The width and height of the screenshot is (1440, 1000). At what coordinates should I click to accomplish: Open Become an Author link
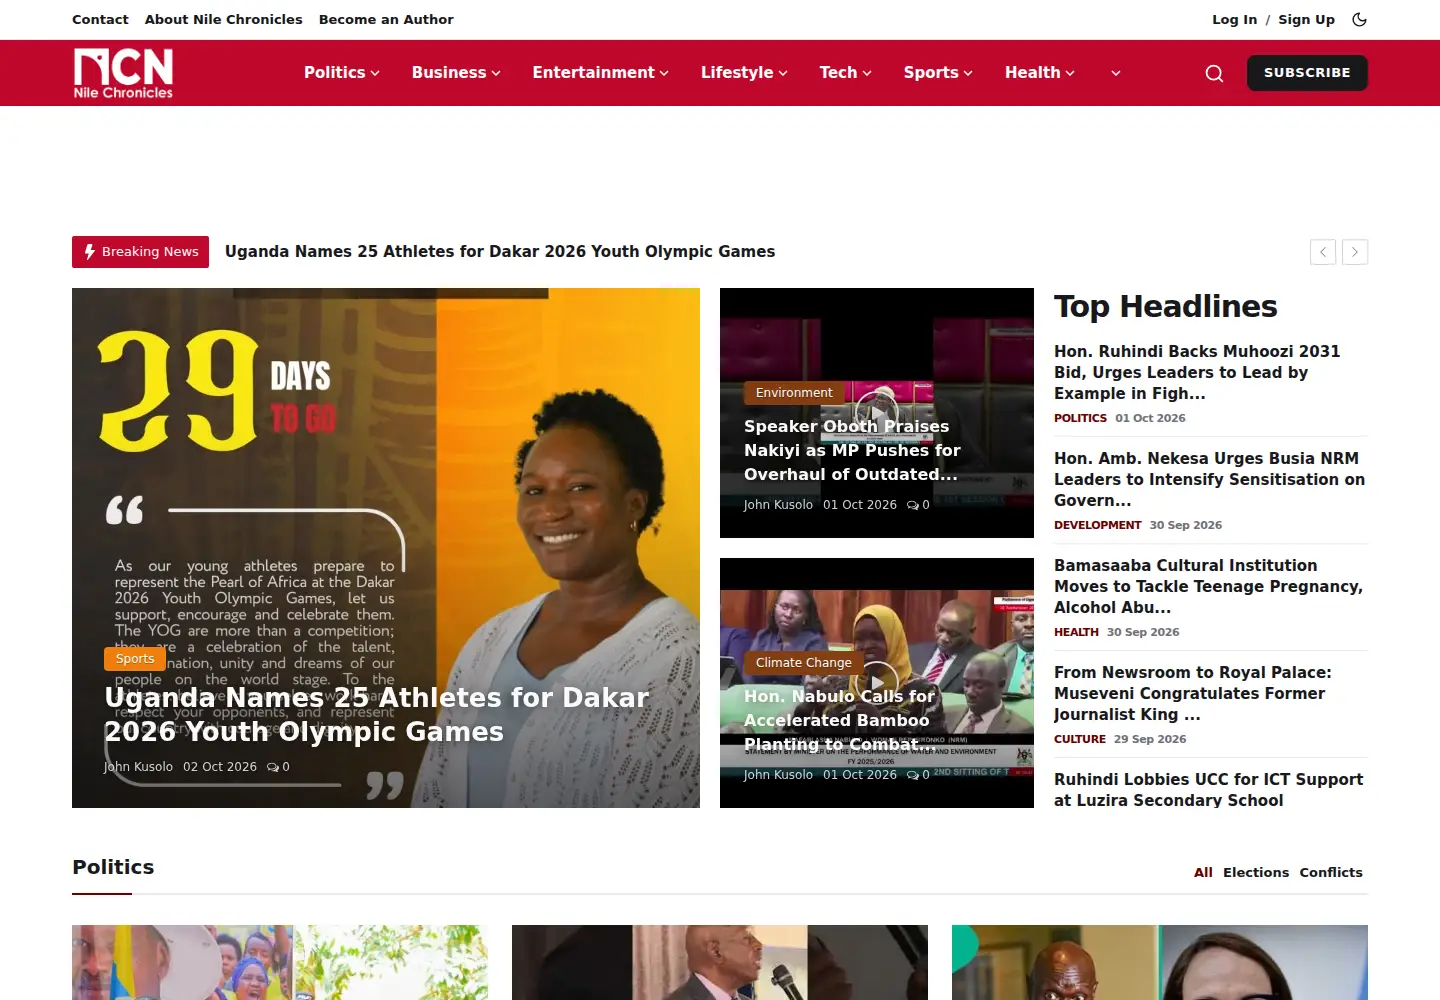click(x=386, y=19)
